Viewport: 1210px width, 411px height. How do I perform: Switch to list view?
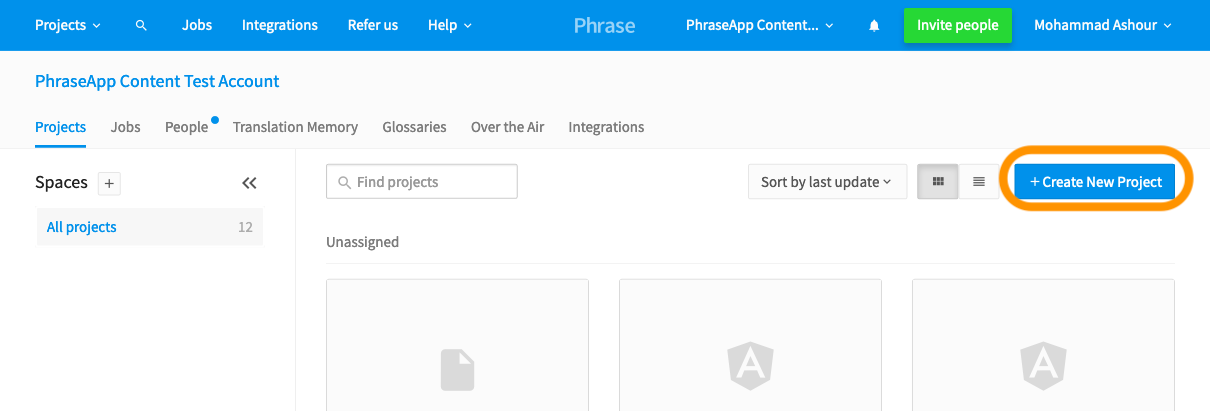pyautogui.click(x=979, y=182)
